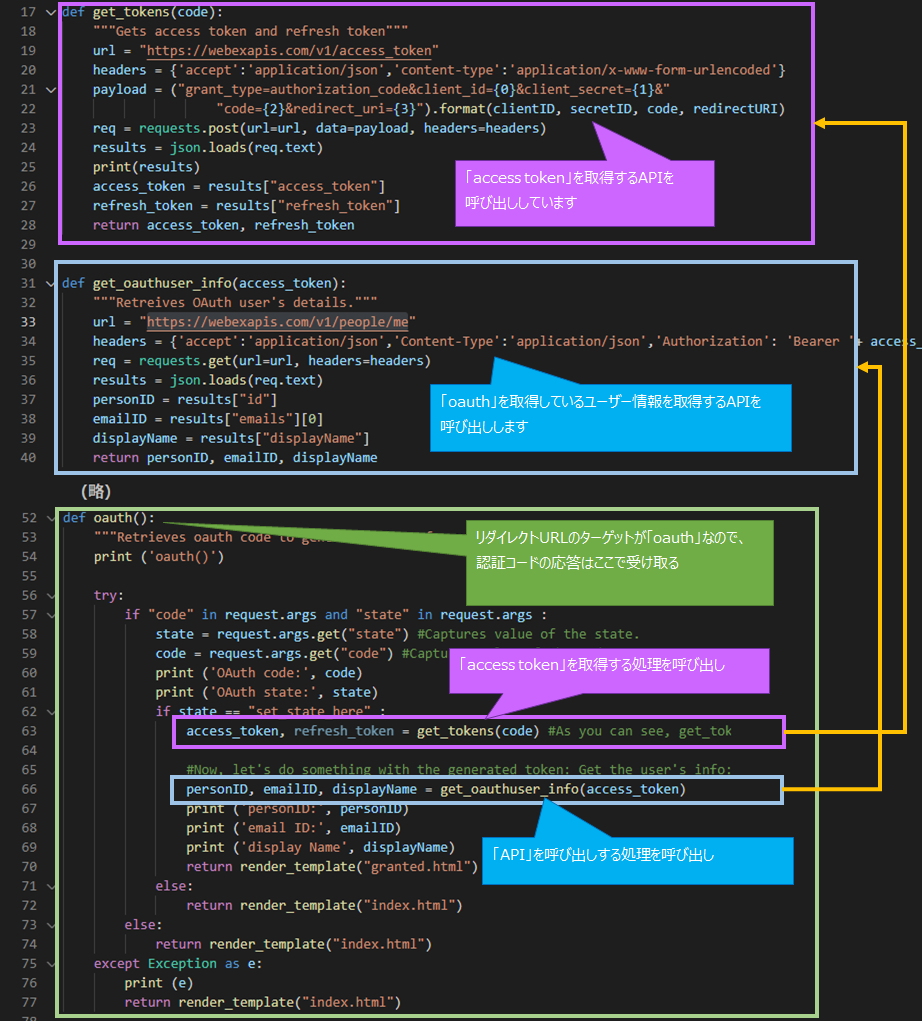Select the blue callout below the headers line
The image size is (922, 1021).
coord(610,415)
